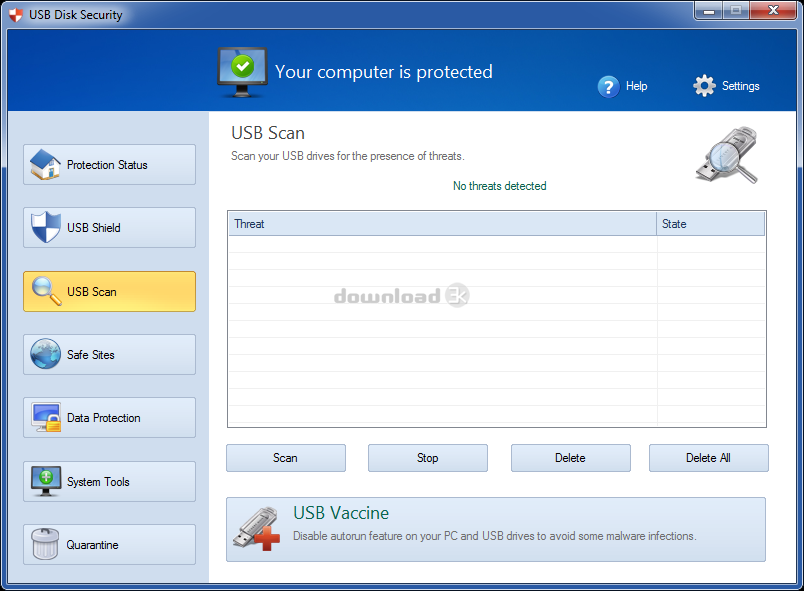
Task: Show the System Tools section
Action: [x=109, y=481]
